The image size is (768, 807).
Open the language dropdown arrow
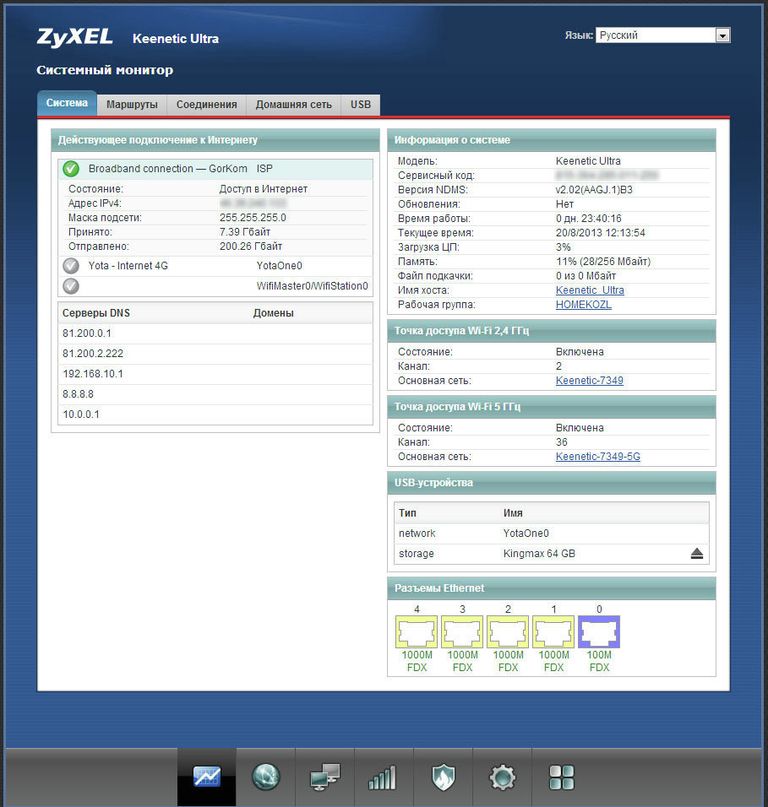click(723, 36)
